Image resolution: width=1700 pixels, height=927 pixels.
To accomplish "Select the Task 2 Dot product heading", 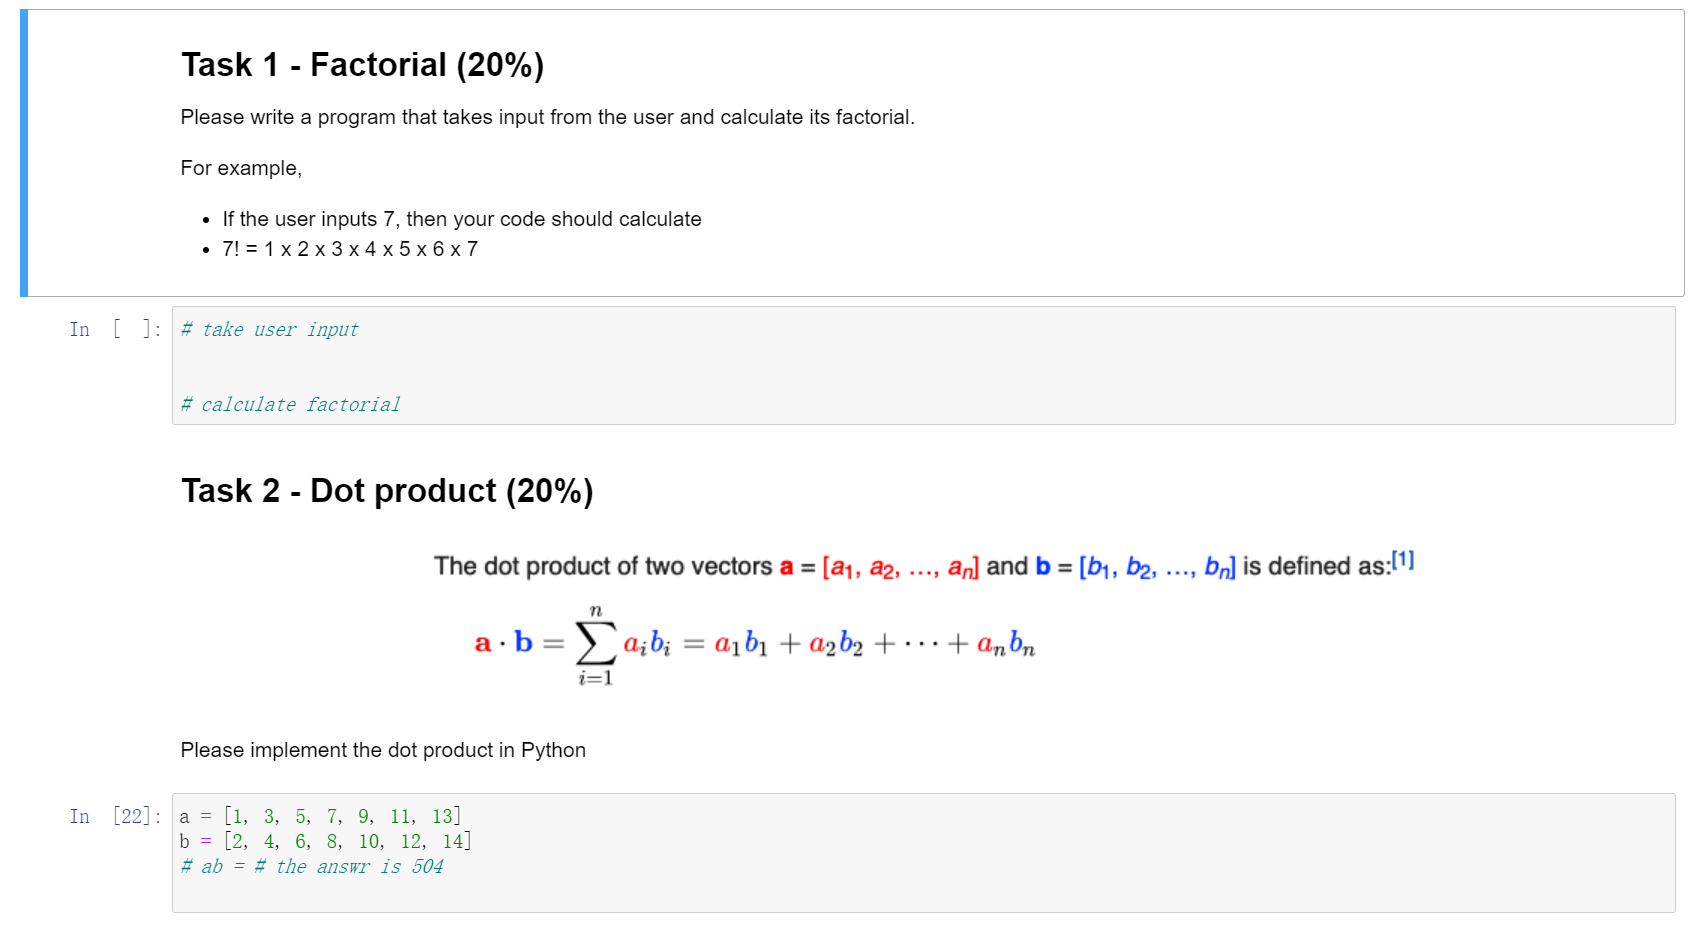I will coord(387,491).
